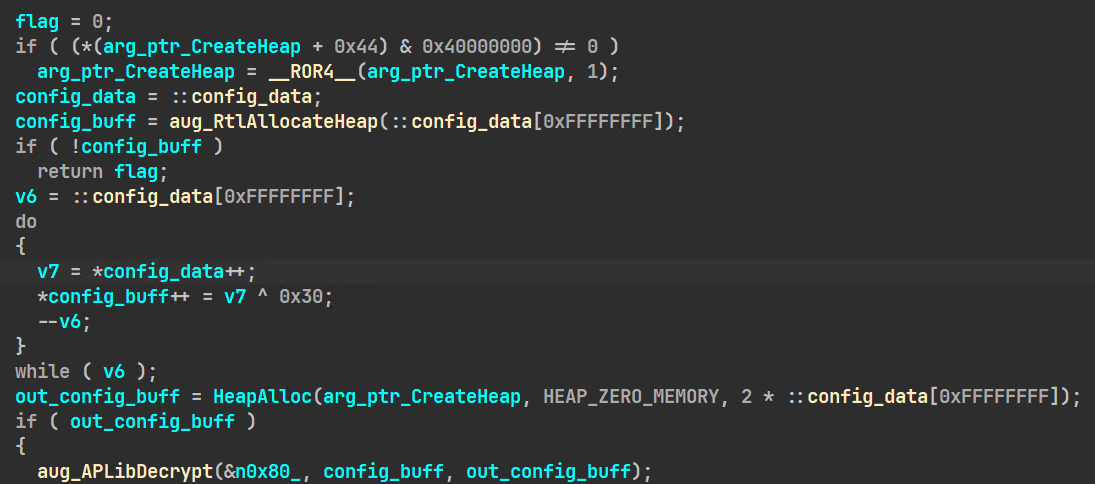Click the return keyword
Image resolution: width=1095 pixels, height=484 pixels.
pyautogui.click(x=69, y=172)
